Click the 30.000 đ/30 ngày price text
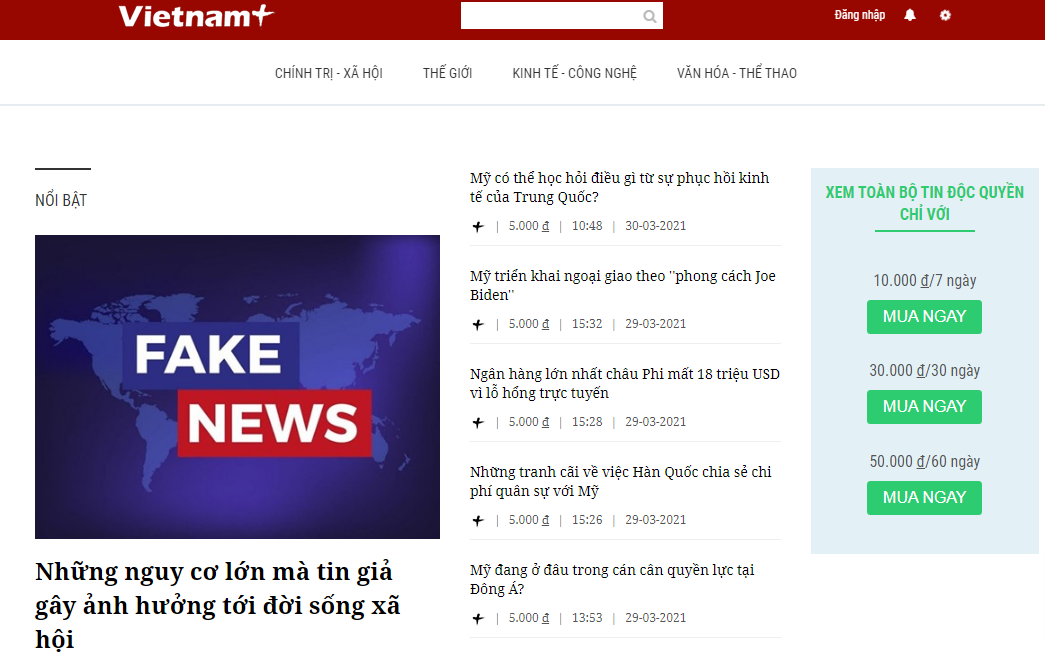 (924, 371)
